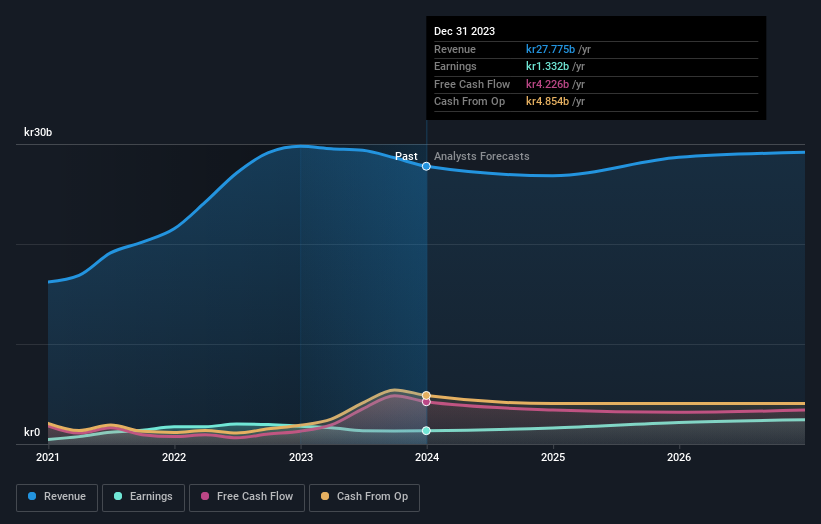The image size is (821, 524).
Task: Click the 'Cash From Op' label in tooltip
Action: coord(470,102)
